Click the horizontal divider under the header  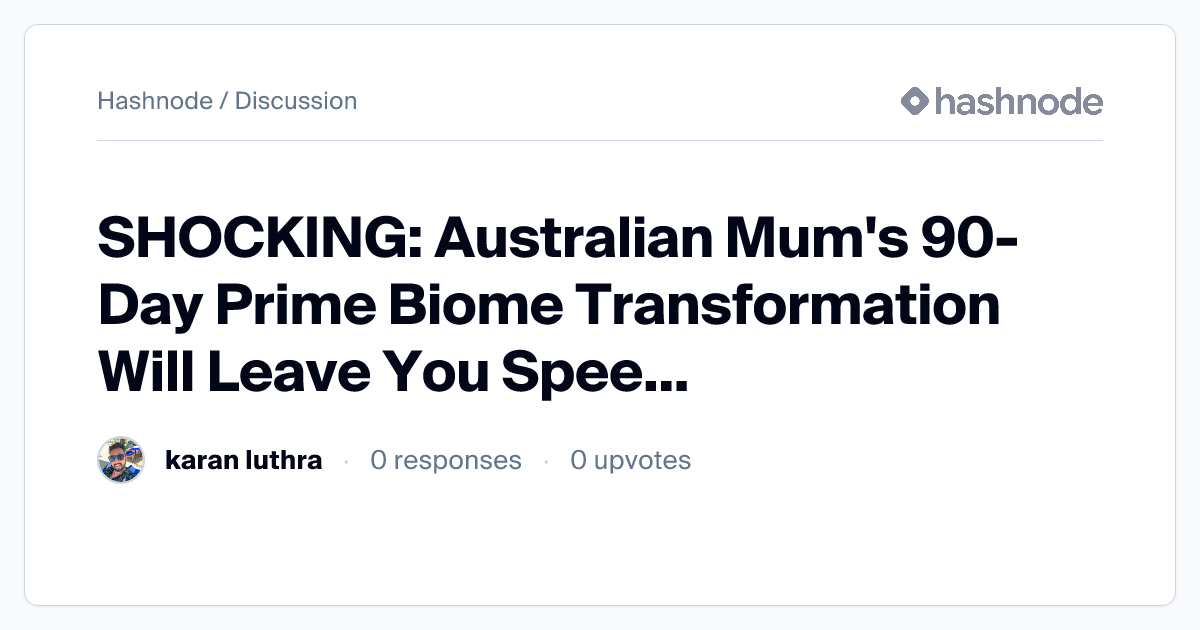coord(600,141)
